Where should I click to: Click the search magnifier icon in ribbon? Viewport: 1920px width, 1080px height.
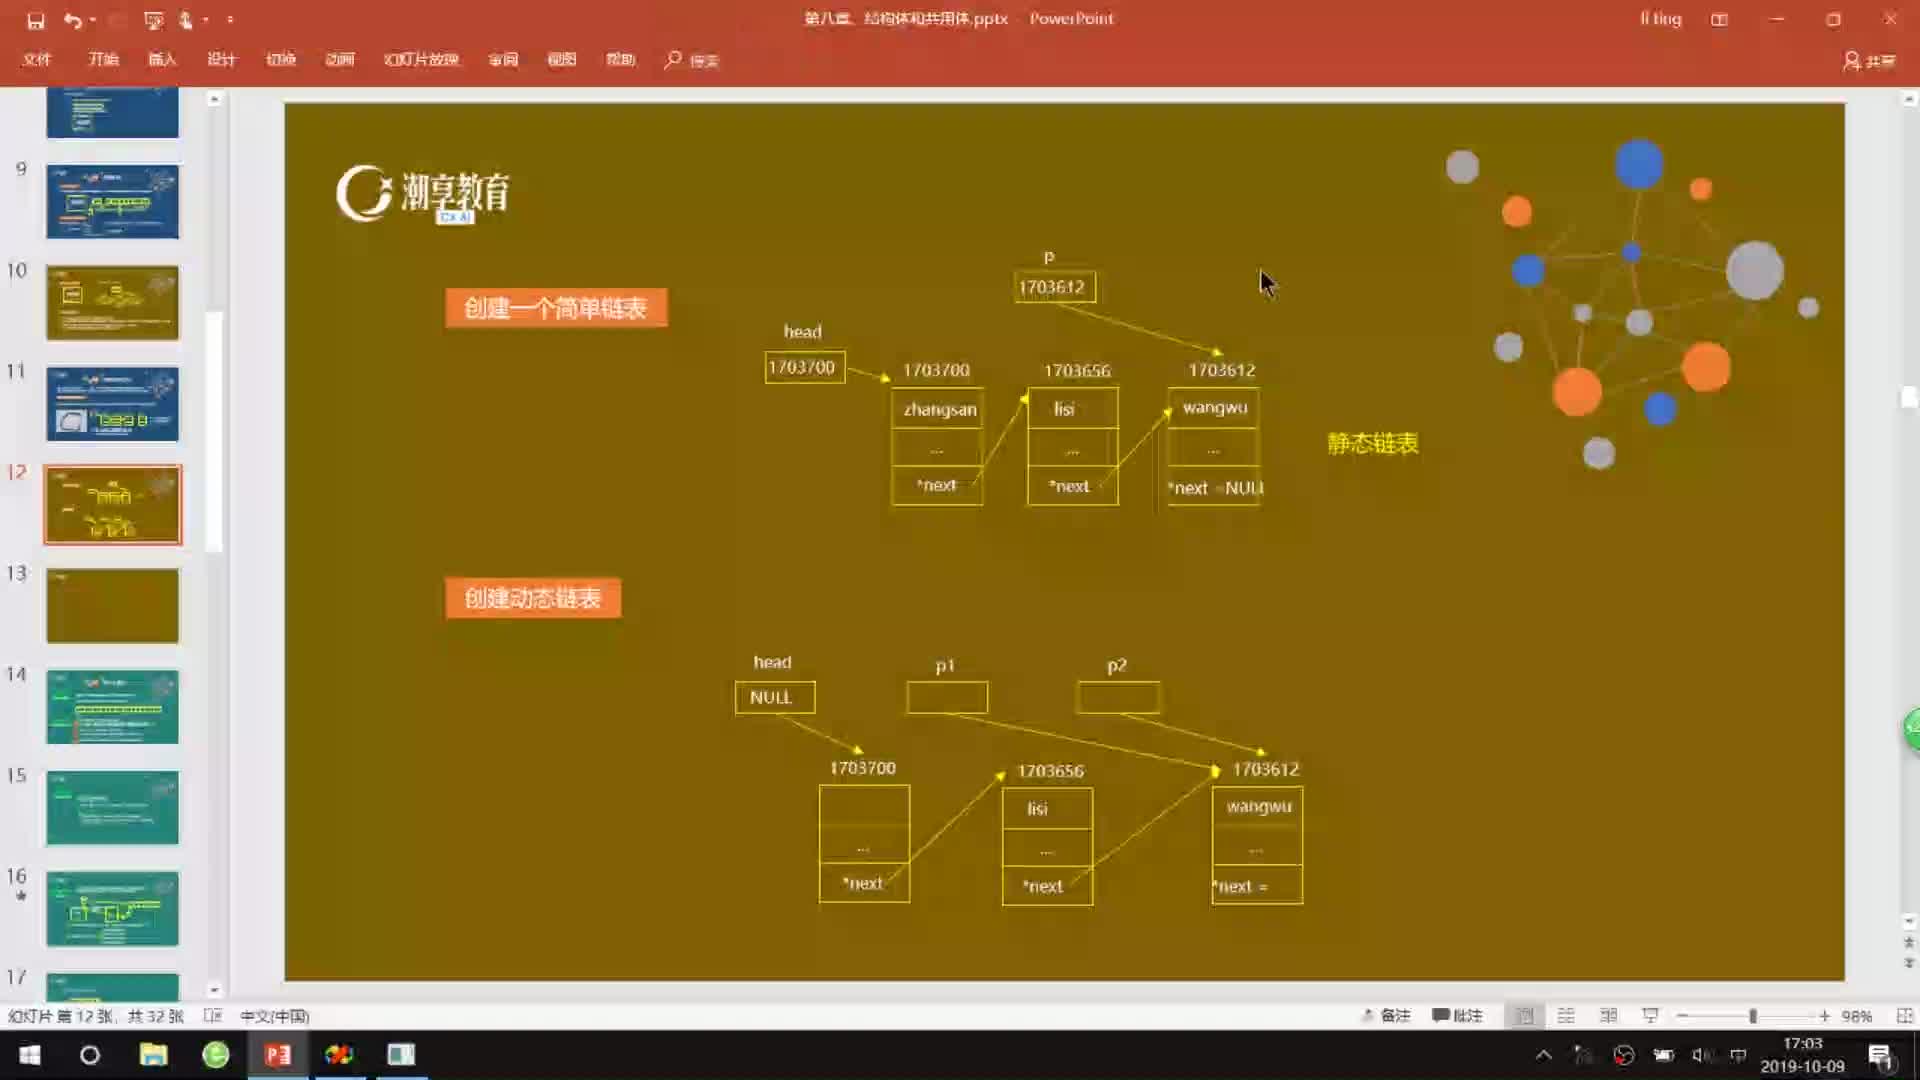pos(673,60)
